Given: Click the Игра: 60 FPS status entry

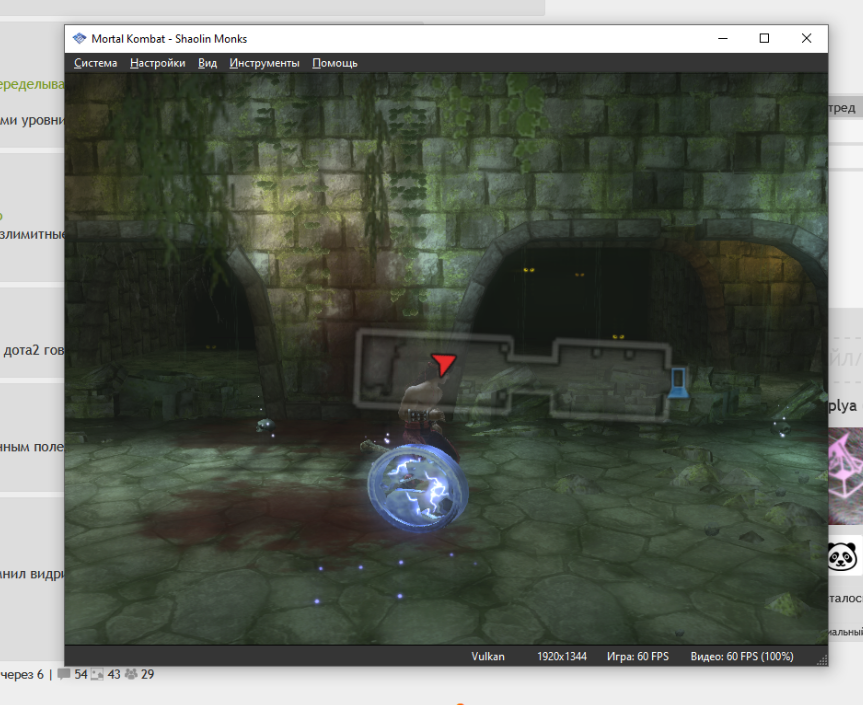Looking at the screenshot, I should pyautogui.click(x=638, y=657).
